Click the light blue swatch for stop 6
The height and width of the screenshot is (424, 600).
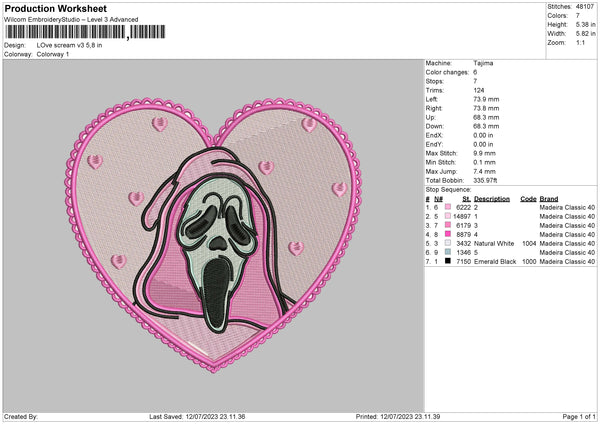448,252
